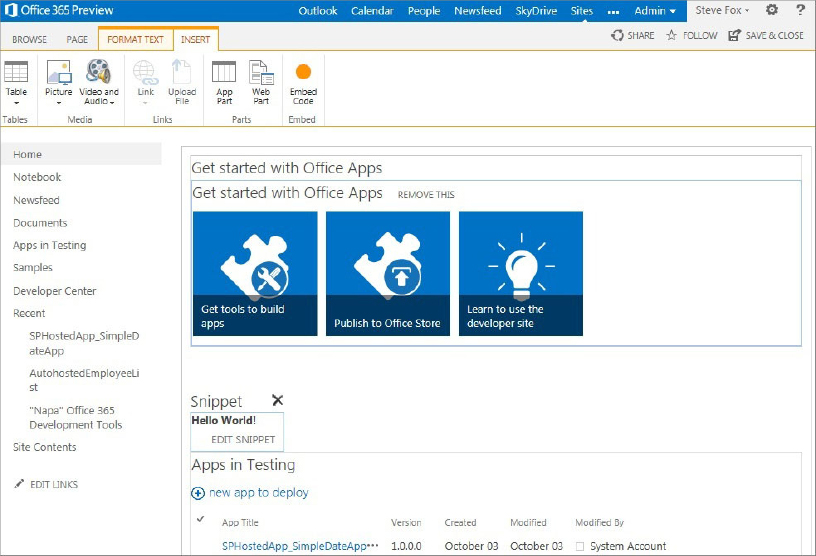The image size is (816, 556).
Task: Toggle the System Account presence checkbox
Action: pyautogui.click(x=580, y=546)
